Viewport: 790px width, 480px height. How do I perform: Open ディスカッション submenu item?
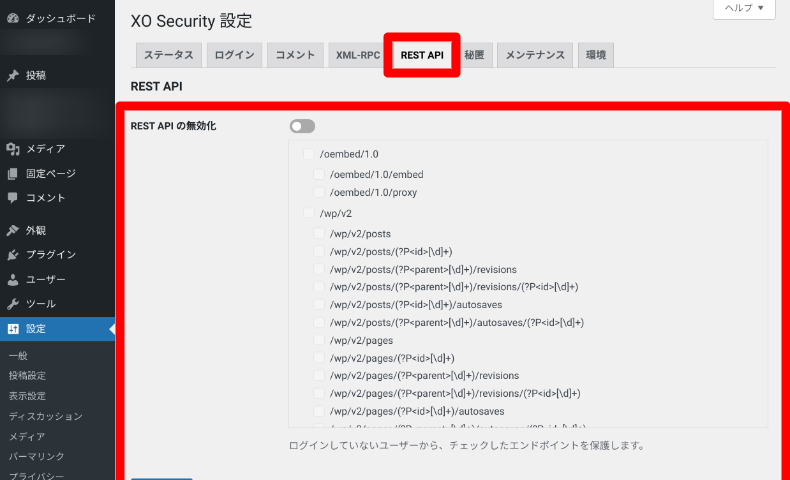tap(45, 416)
